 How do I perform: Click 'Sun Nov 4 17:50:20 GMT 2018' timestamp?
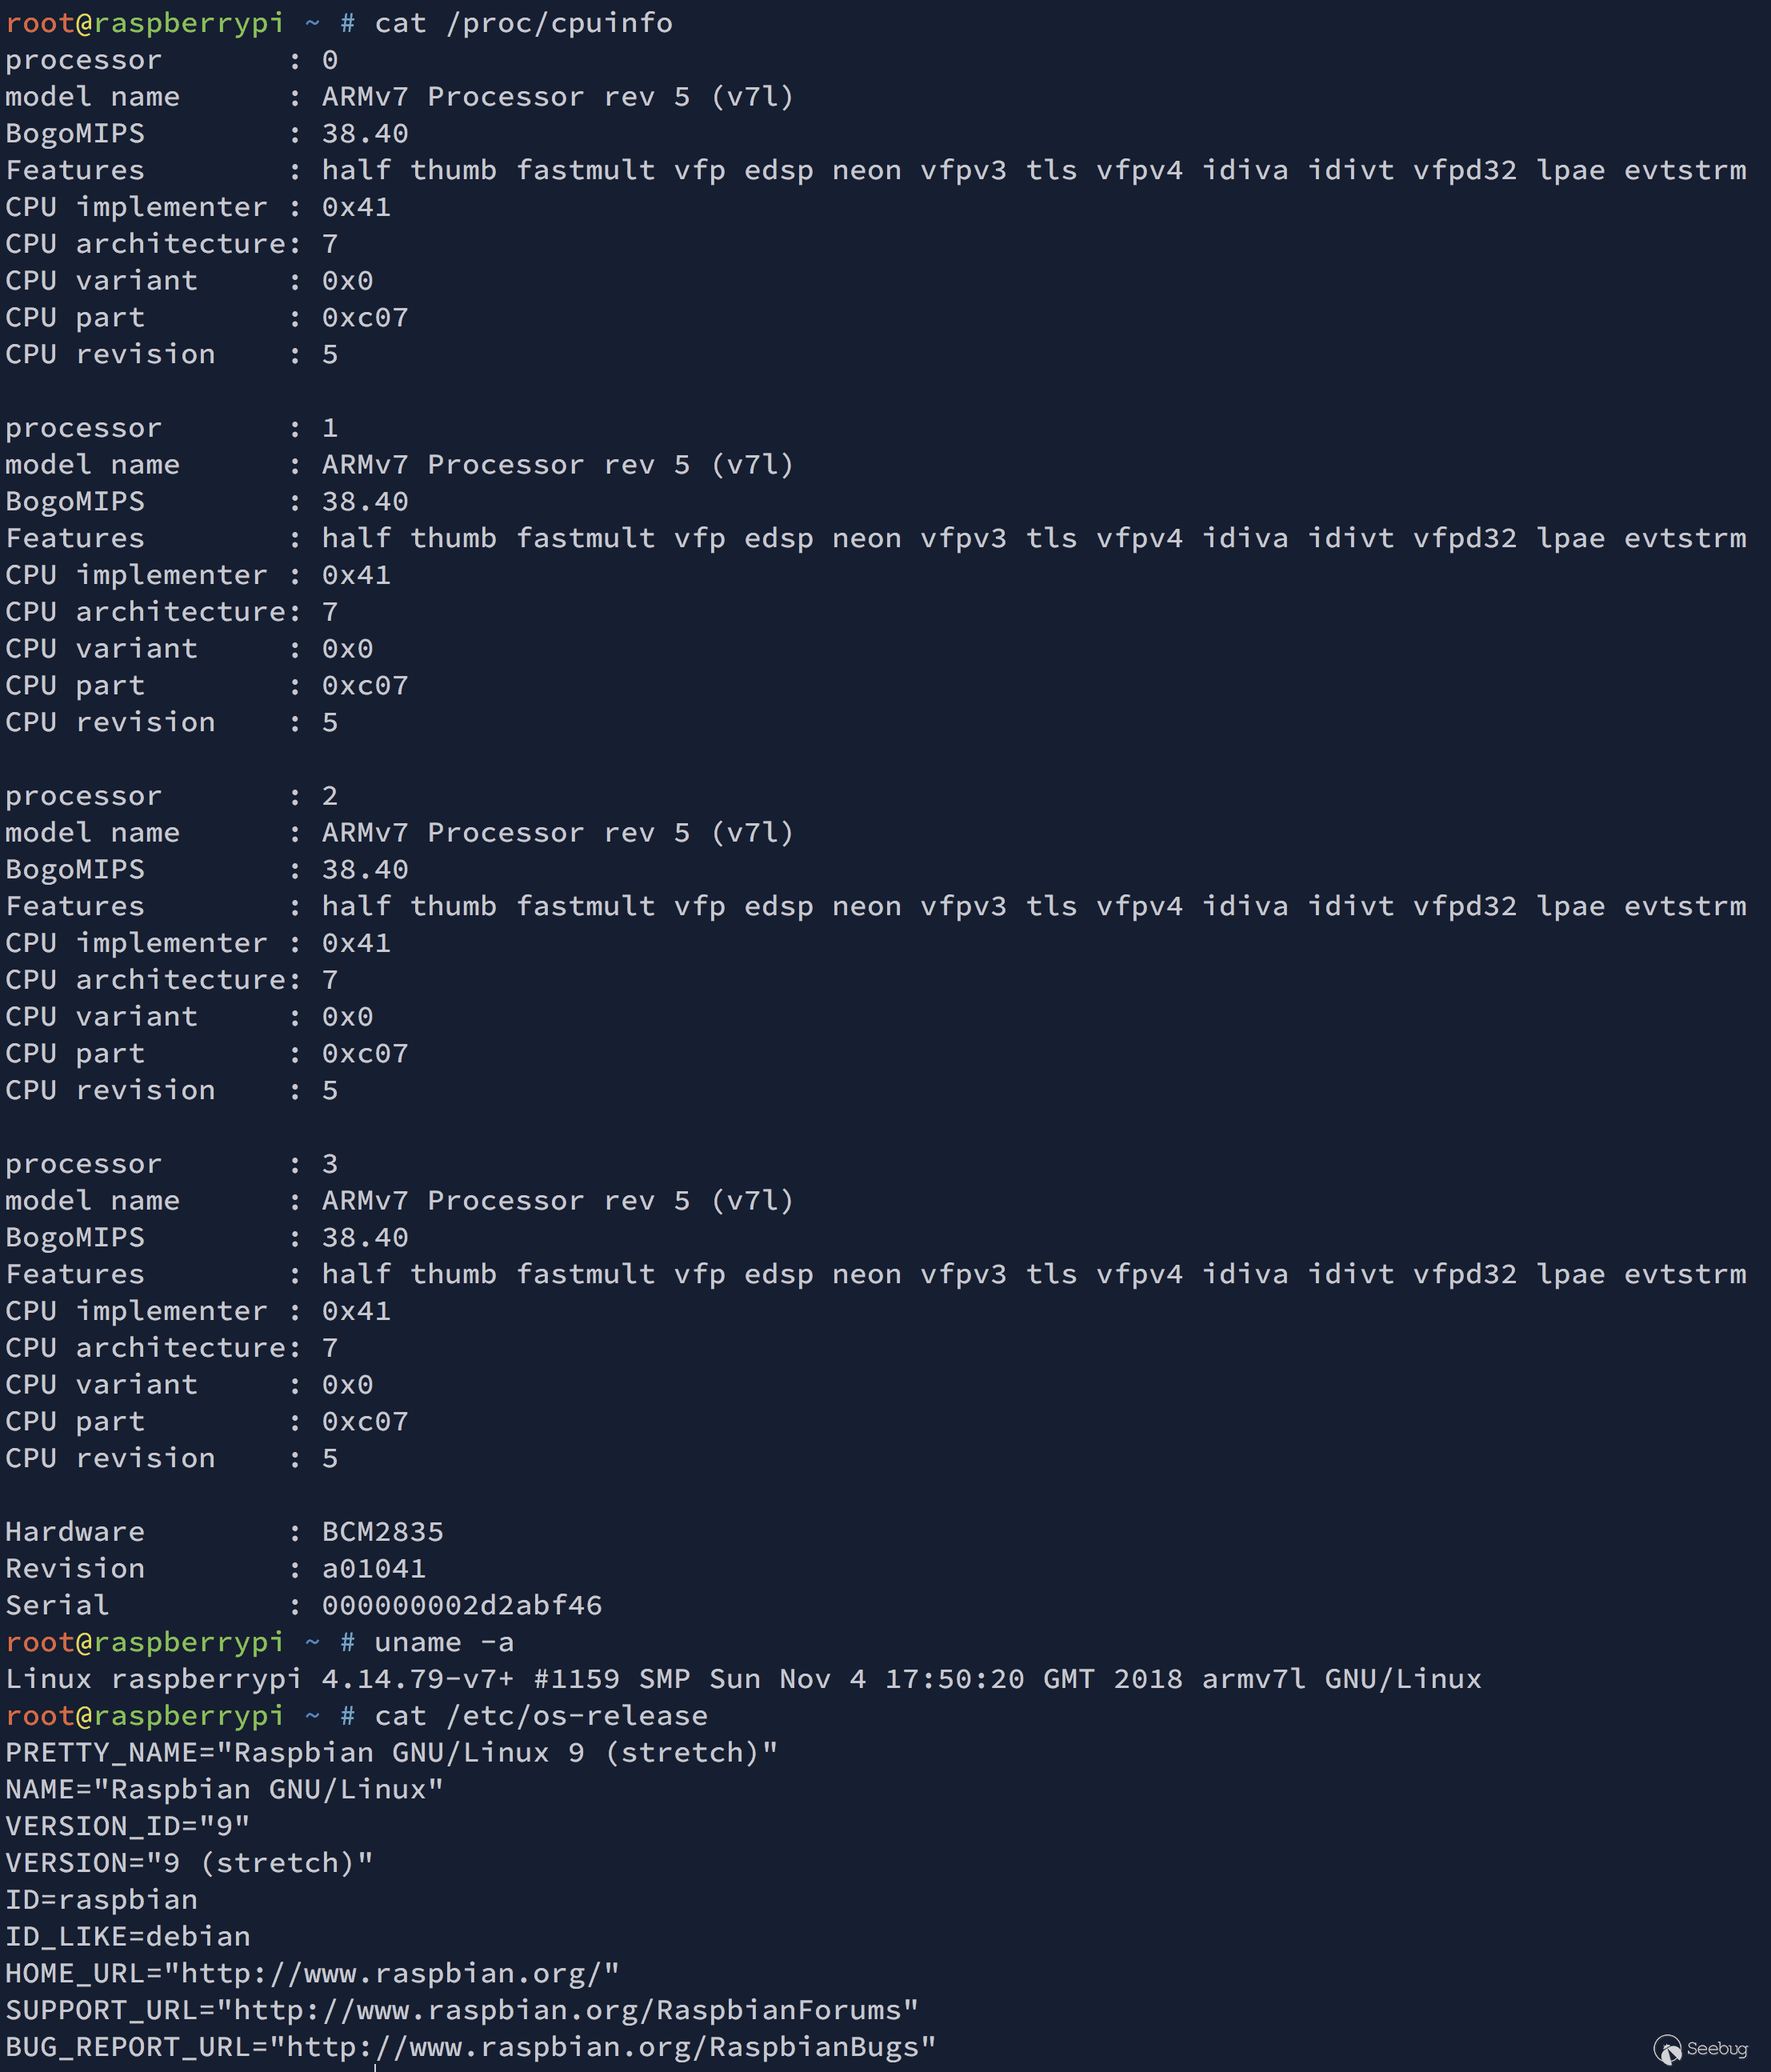click(946, 1679)
